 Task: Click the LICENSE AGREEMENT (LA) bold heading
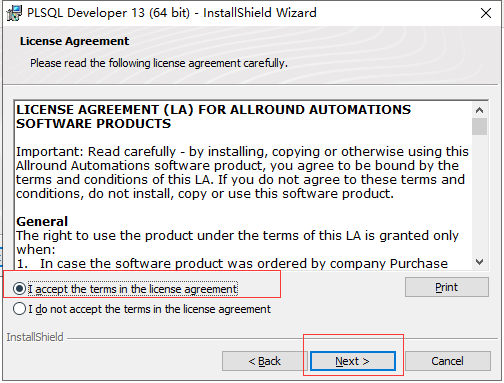[x=214, y=117]
